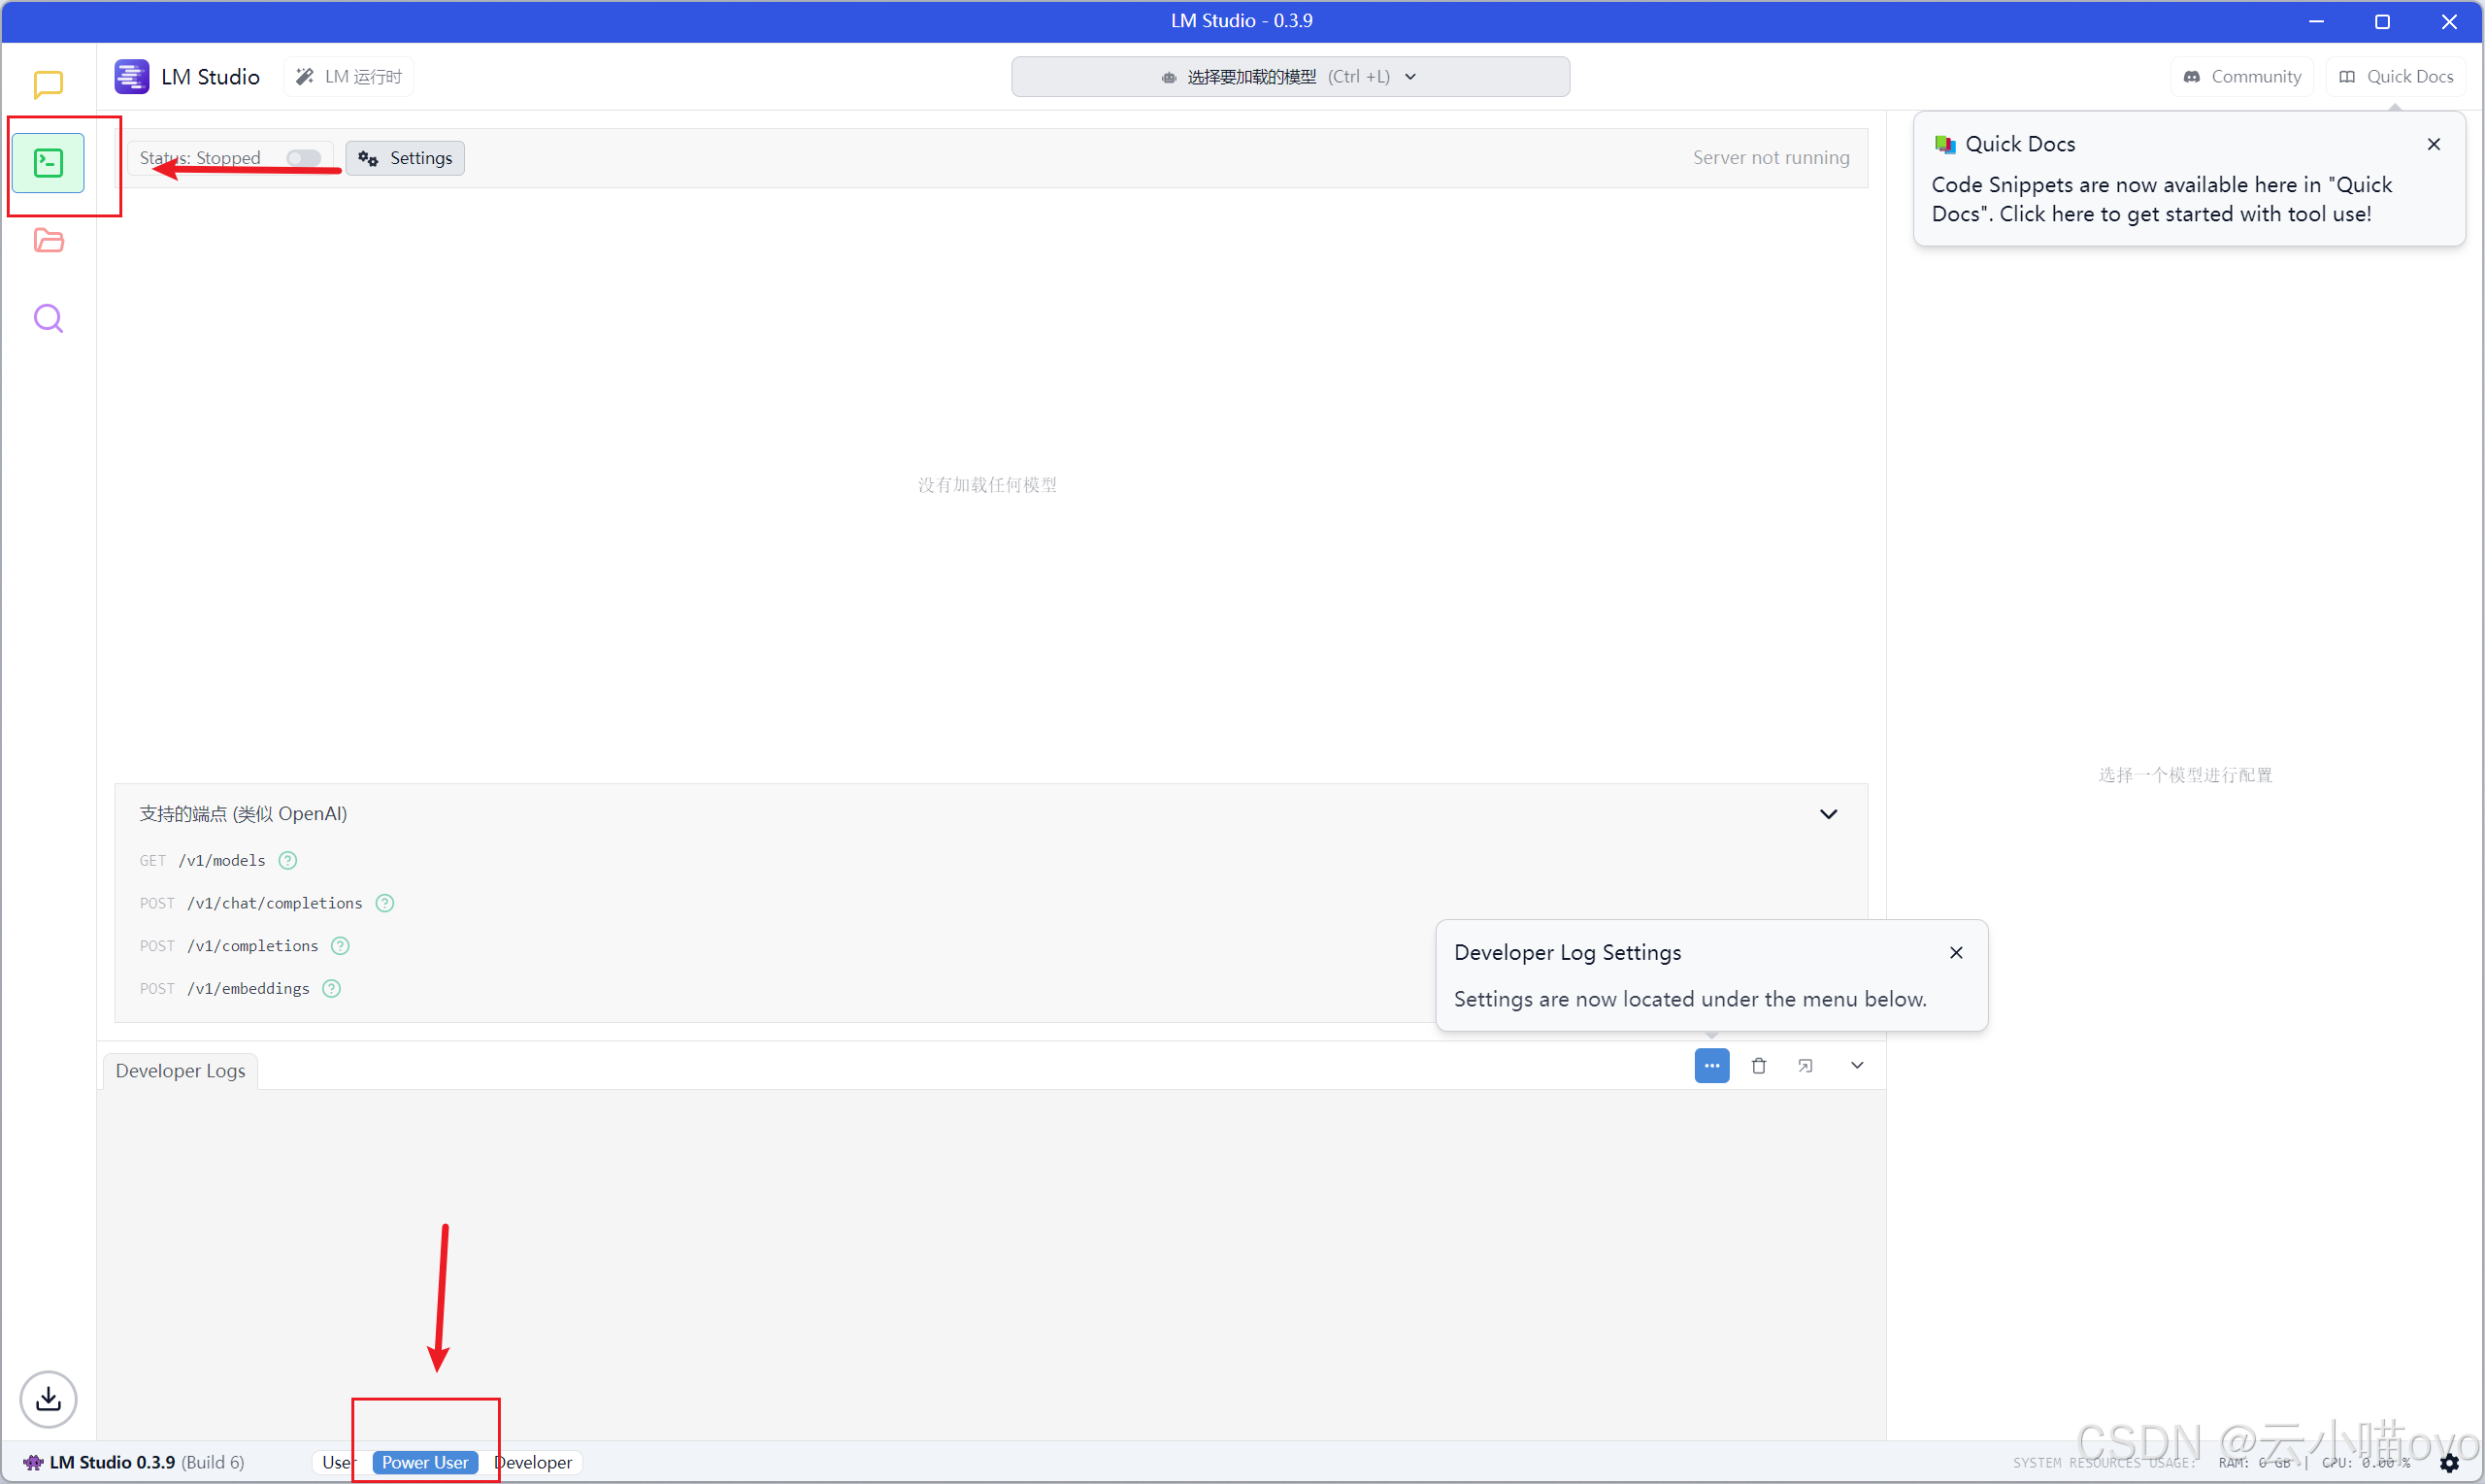
Task: Switch to Developer mode
Action: [x=533, y=1462]
